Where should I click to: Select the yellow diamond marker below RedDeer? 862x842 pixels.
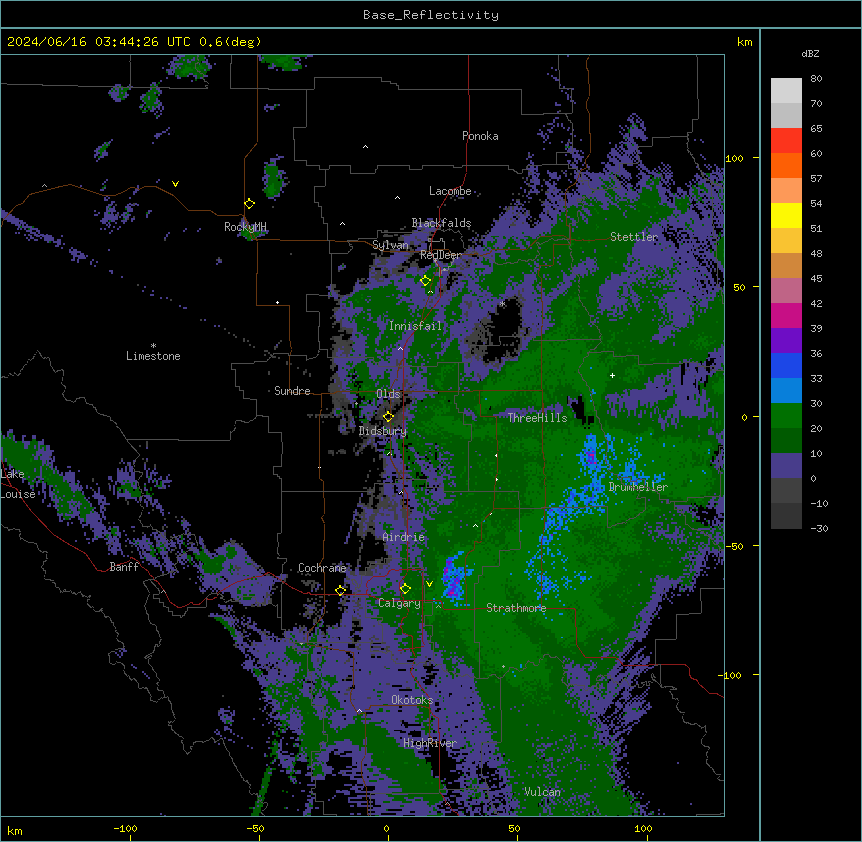coord(425,281)
